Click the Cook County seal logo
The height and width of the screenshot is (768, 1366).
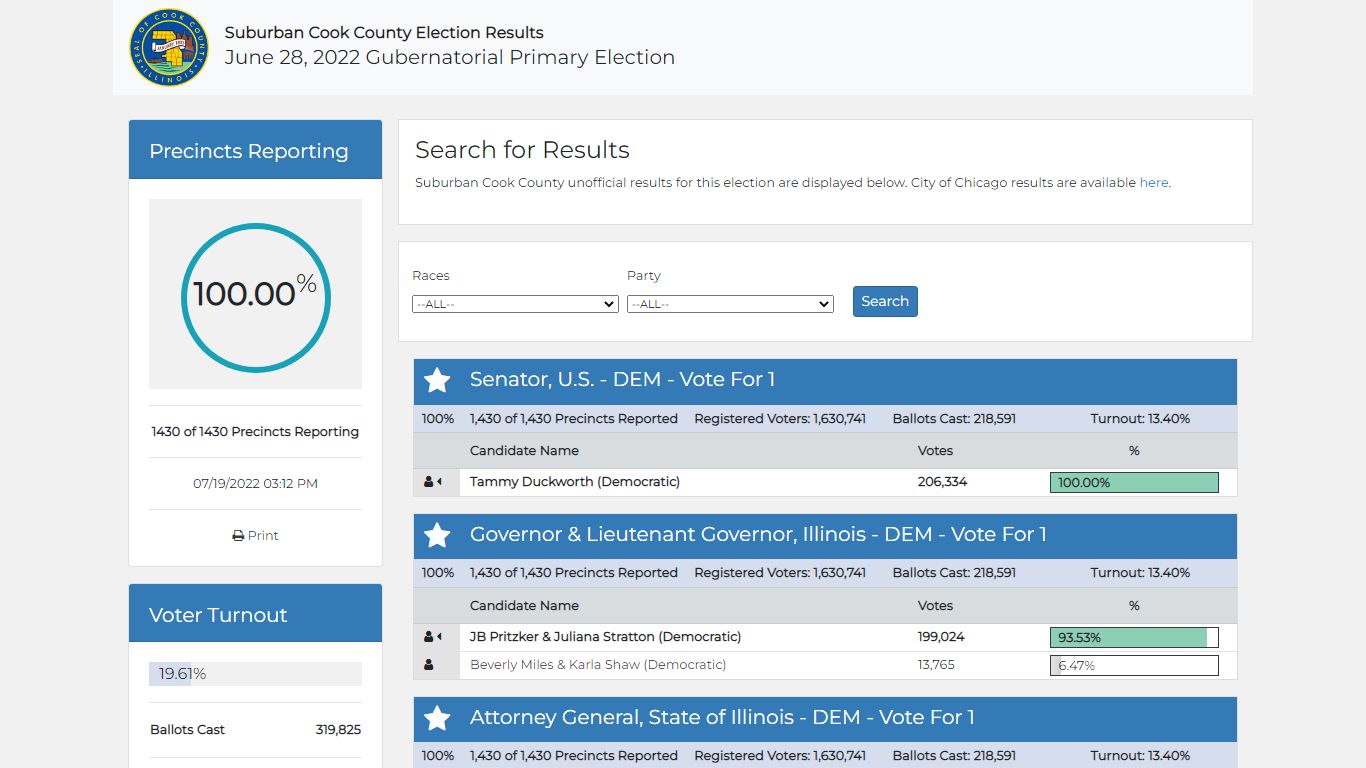click(x=170, y=47)
